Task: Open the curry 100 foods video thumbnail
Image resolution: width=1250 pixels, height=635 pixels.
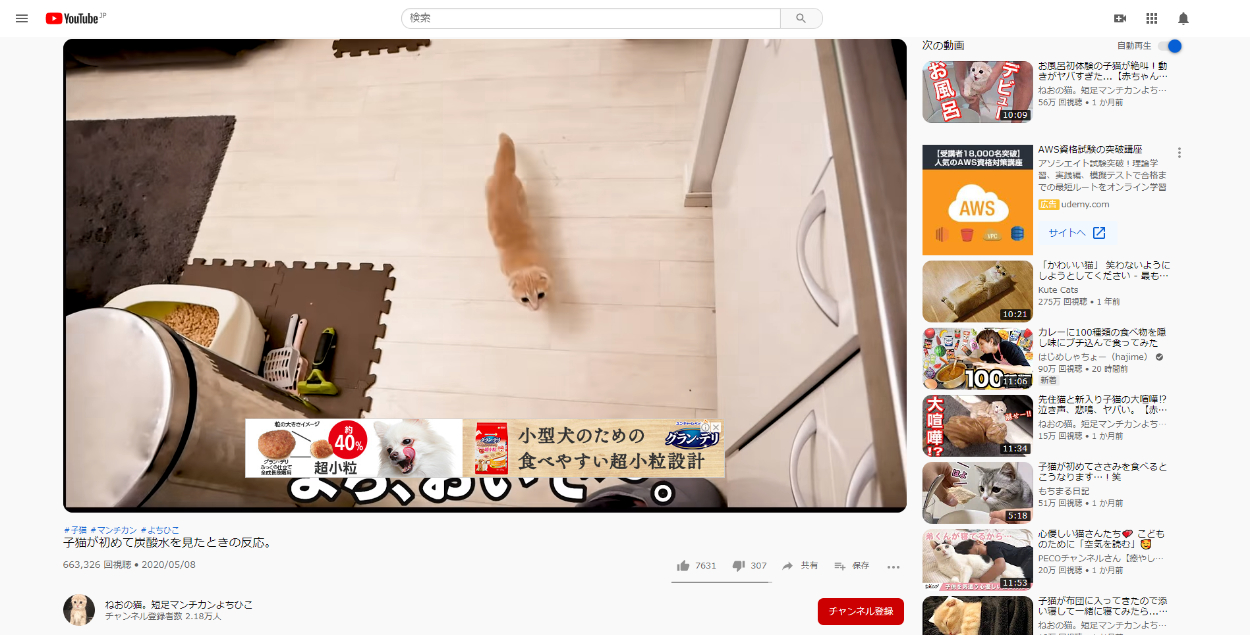Action: click(x=977, y=358)
